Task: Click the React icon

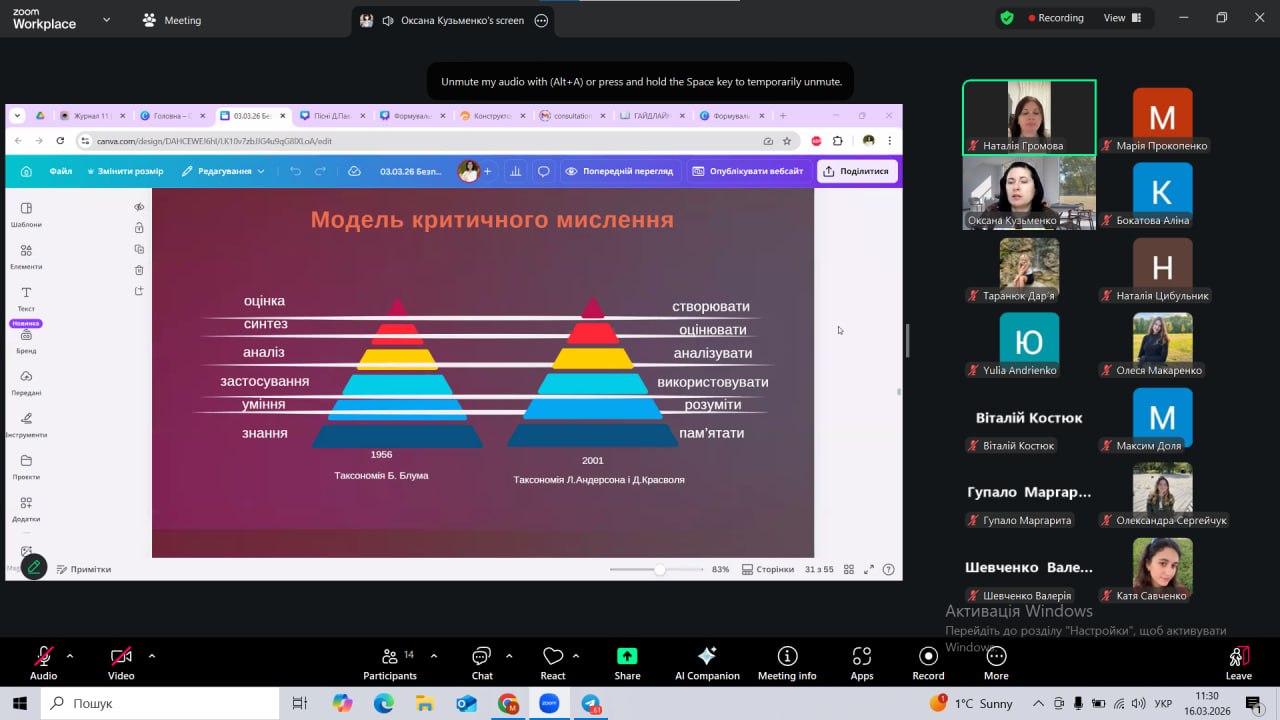Action: tap(553, 663)
